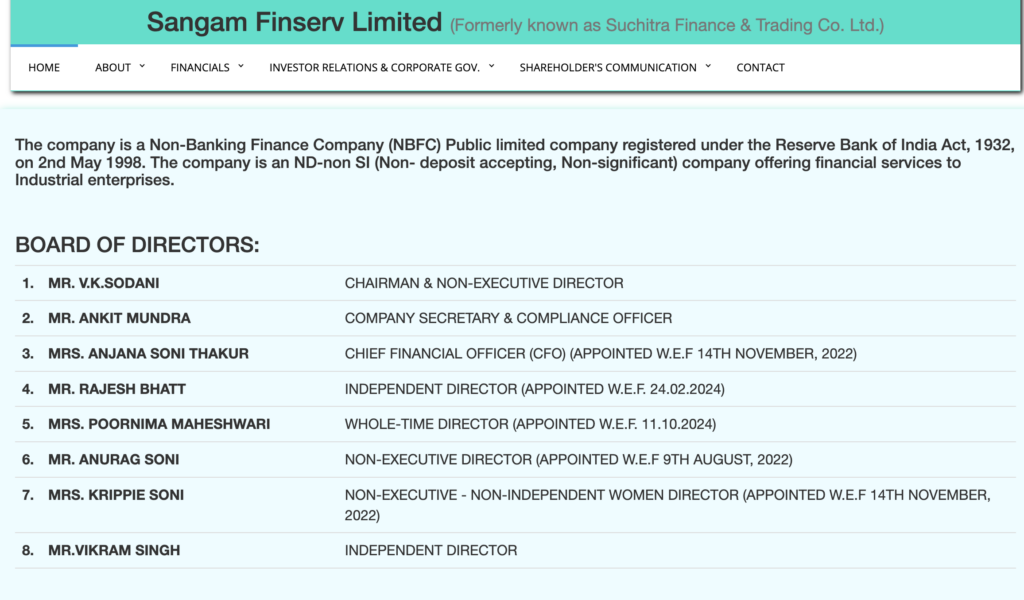Click the BOARD OF DIRECTORS heading
This screenshot has height=600, width=1024.
coord(137,245)
